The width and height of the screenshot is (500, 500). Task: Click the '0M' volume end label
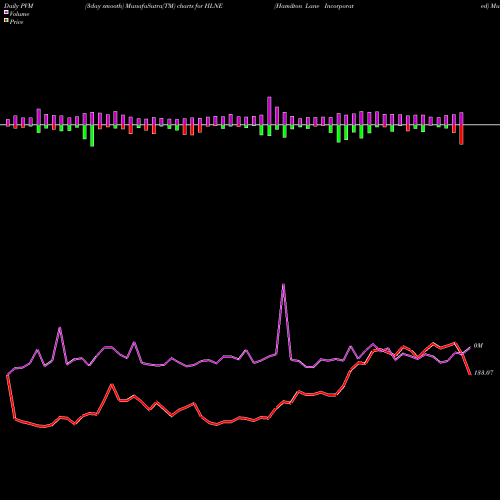478,346
